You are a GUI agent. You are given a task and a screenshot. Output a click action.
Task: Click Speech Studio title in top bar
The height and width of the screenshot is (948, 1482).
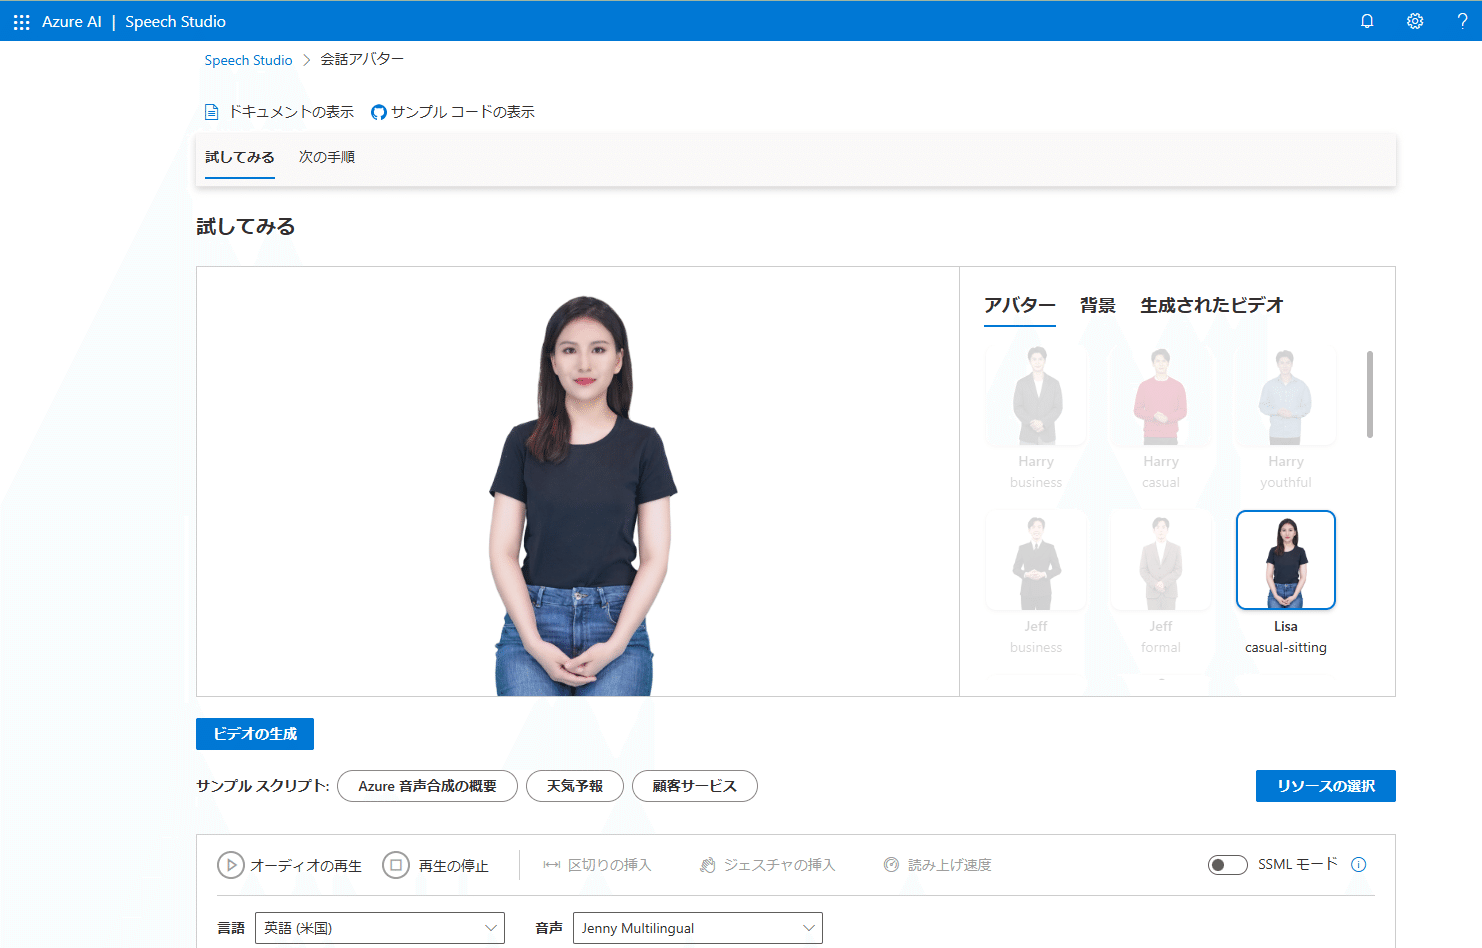coord(175,21)
